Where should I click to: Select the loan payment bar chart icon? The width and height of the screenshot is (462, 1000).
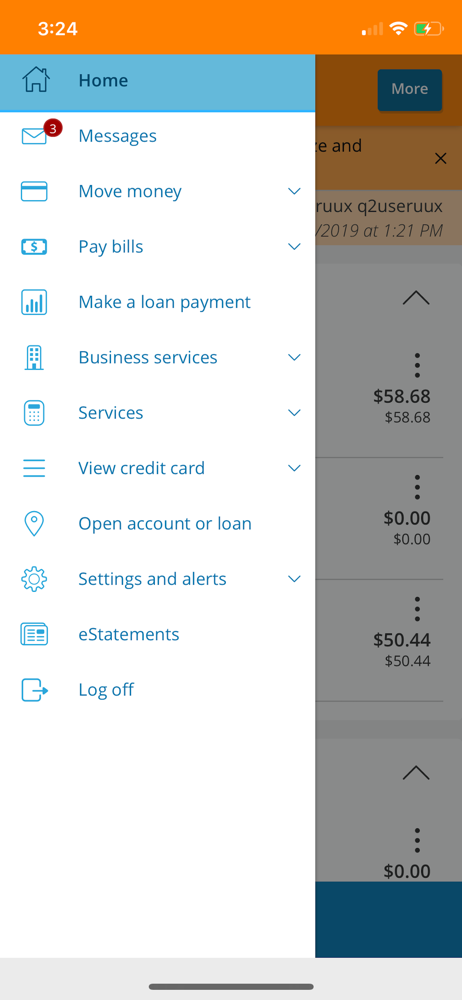(x=34, y=302)
